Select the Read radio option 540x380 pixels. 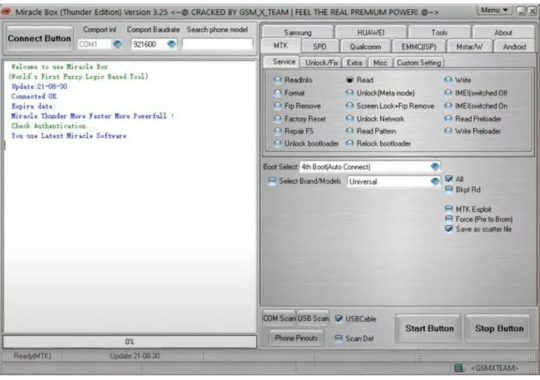pos(360,80)
